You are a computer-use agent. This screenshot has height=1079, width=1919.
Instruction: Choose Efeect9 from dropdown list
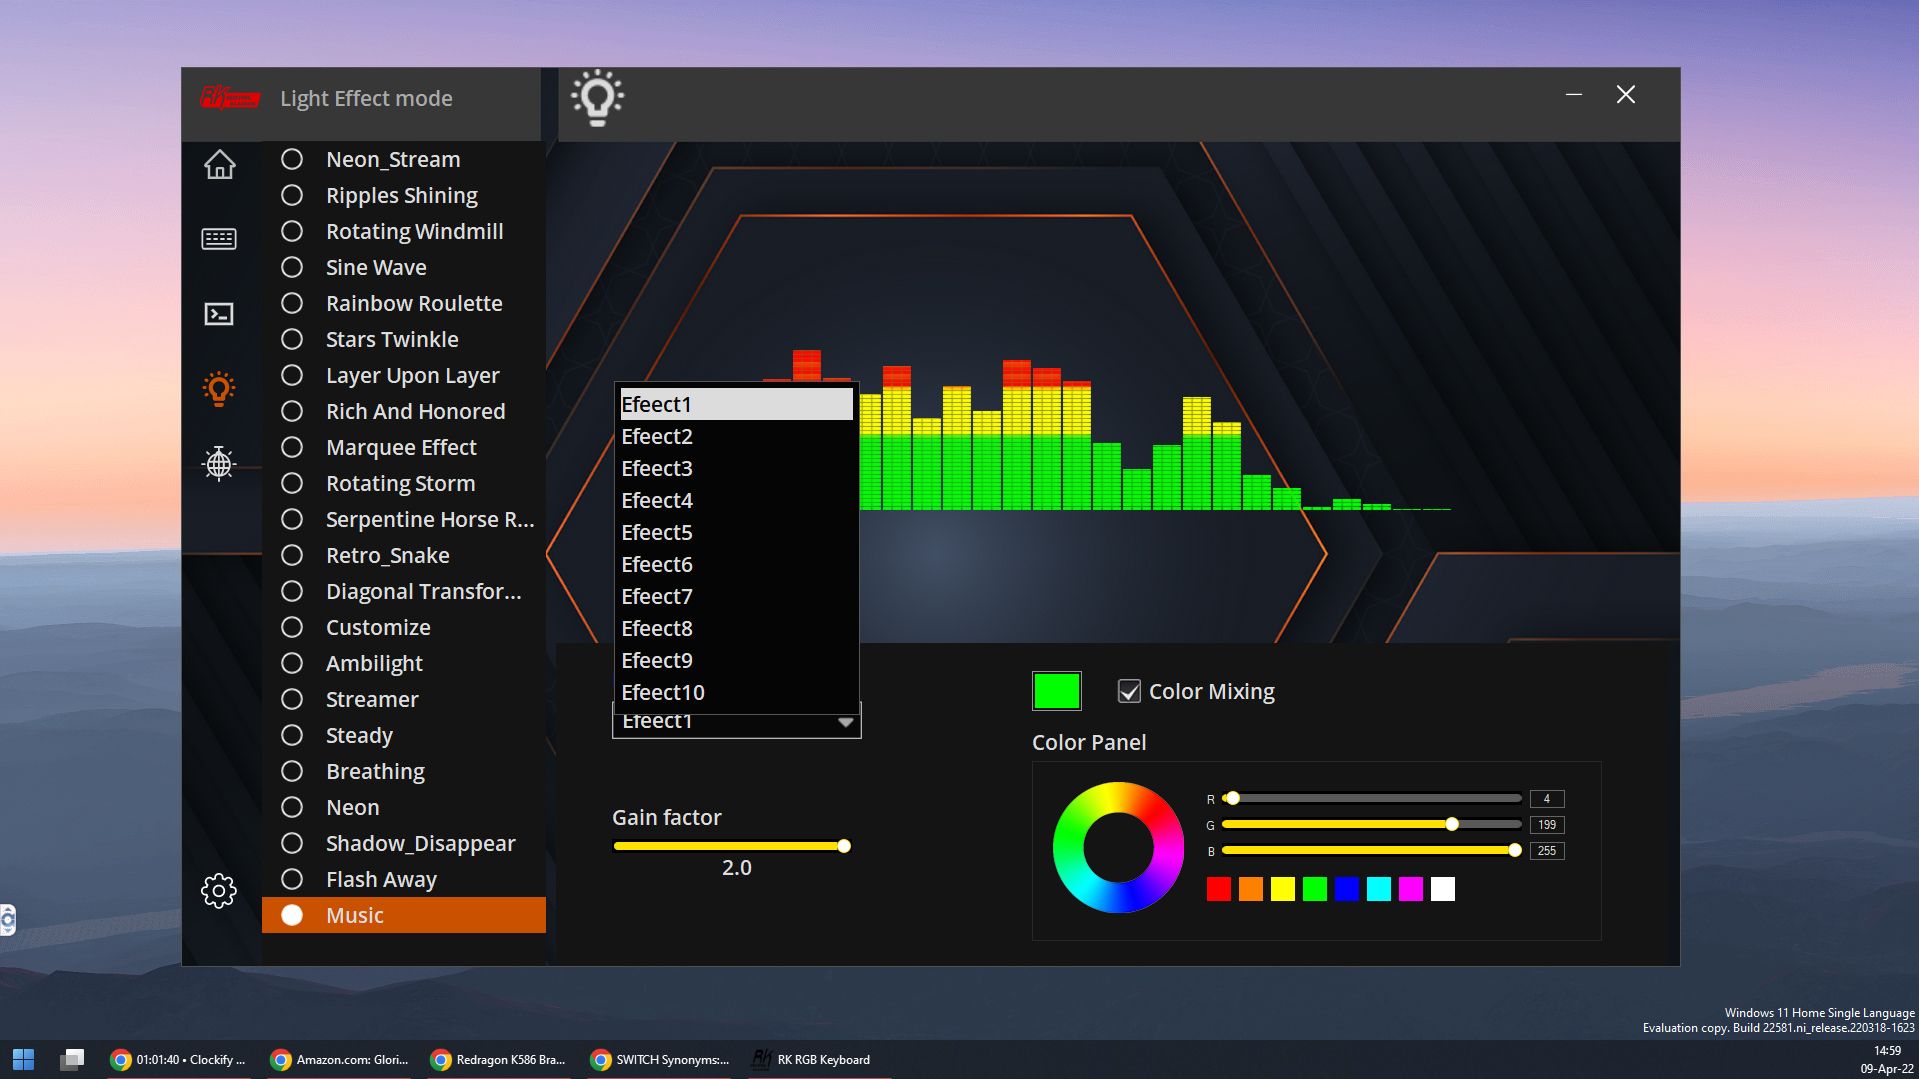[x=736, y=660]
